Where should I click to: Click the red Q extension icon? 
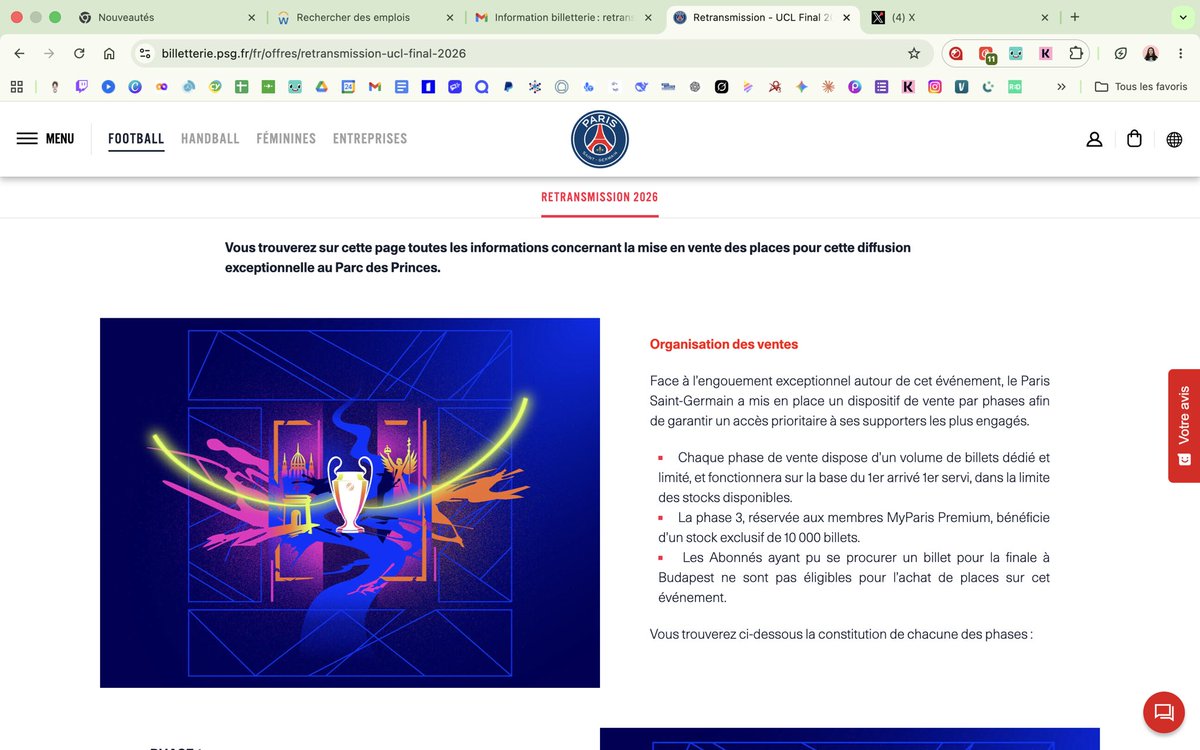tap(957, 53)
